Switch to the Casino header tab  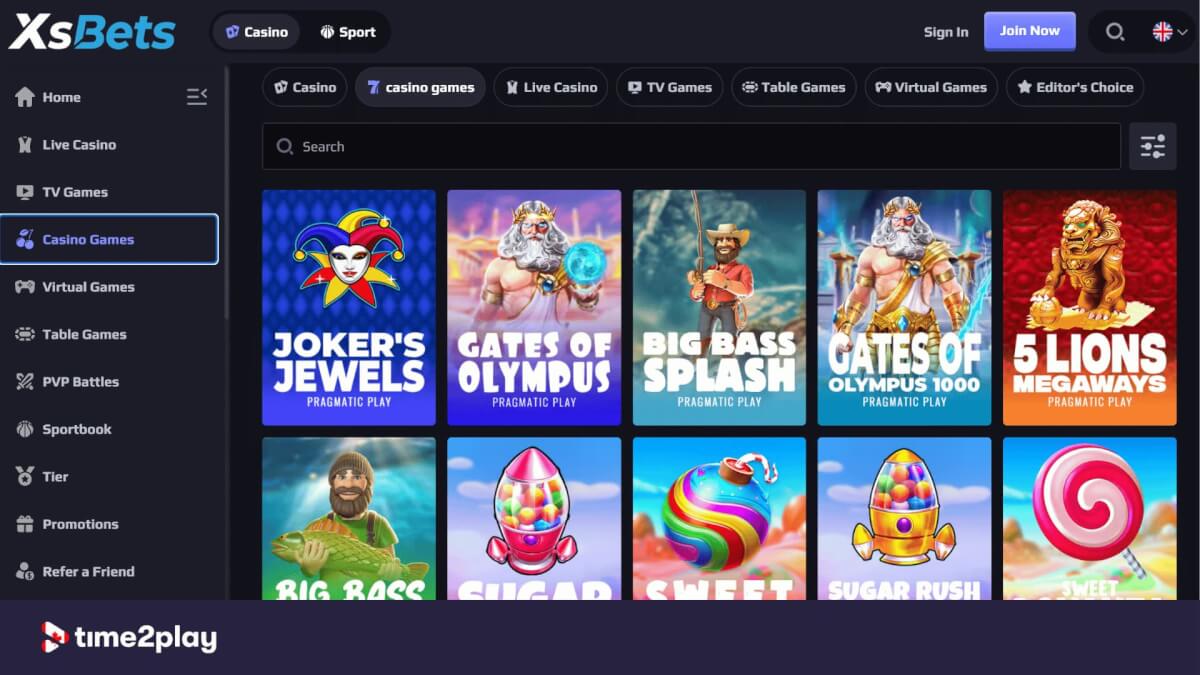pyautogui.click(x=257, y=32)
